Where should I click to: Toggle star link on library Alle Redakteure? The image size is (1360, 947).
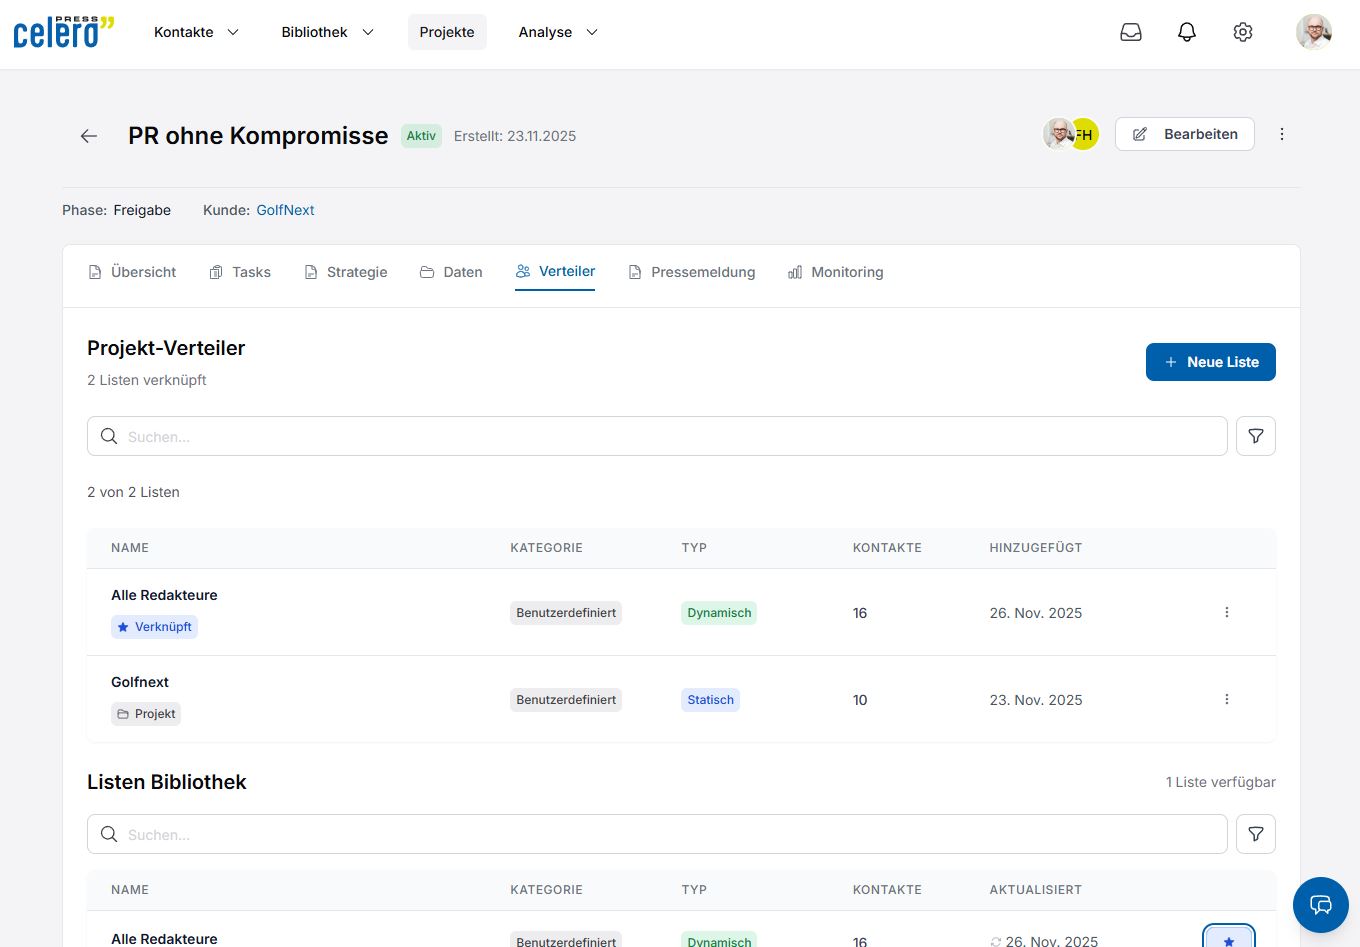click(1228, 939)
